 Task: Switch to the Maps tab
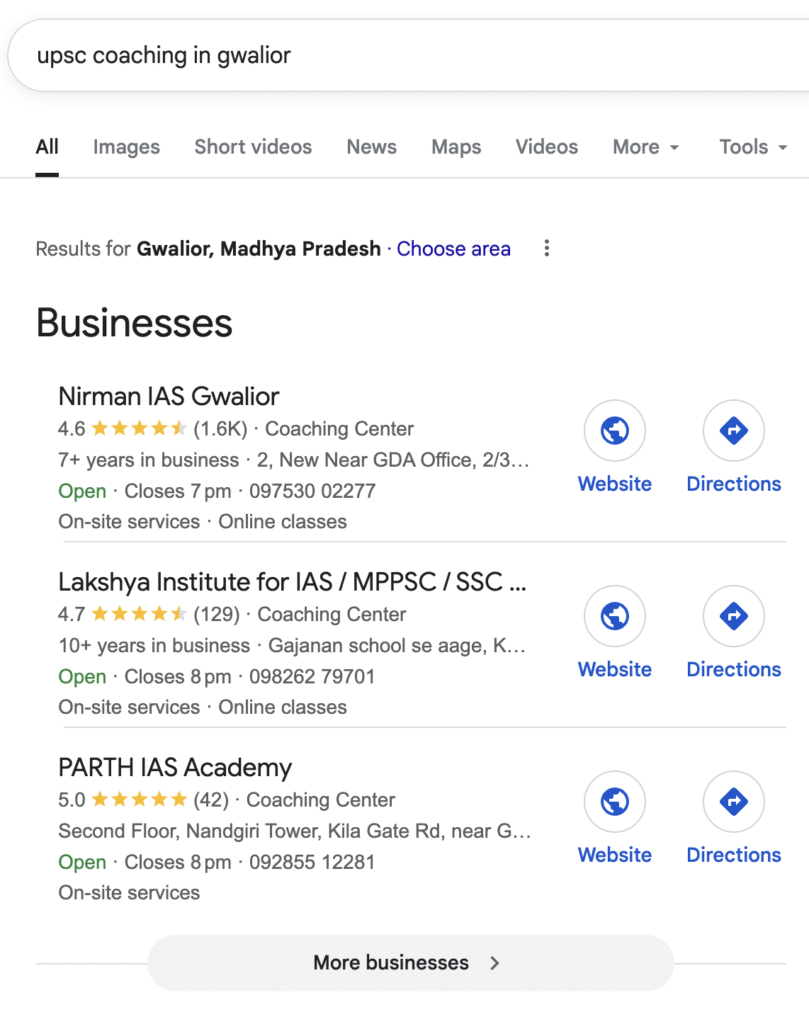point(456,147)
